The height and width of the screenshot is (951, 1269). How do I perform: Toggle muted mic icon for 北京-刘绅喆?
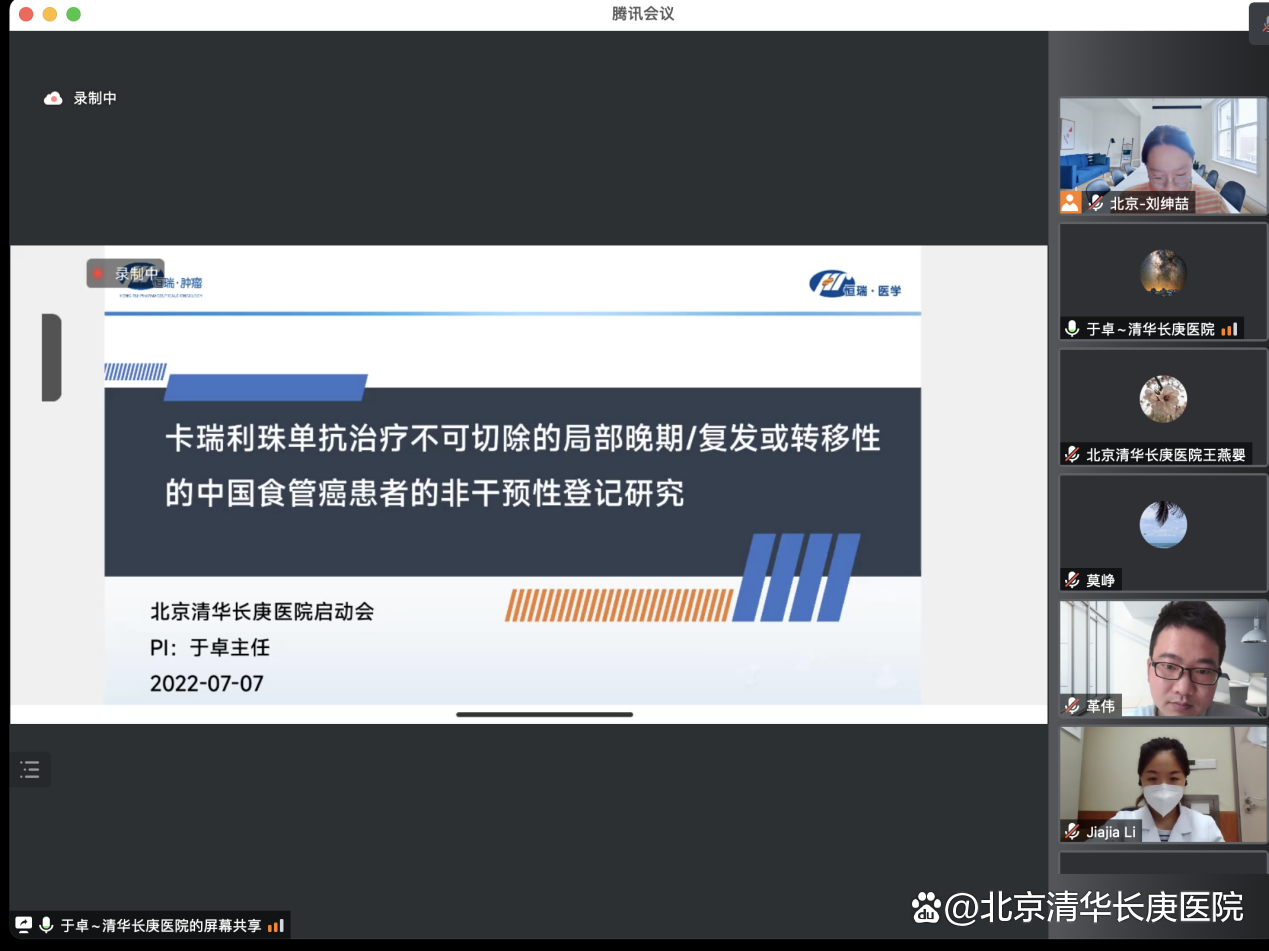[x=1097, y=203]
